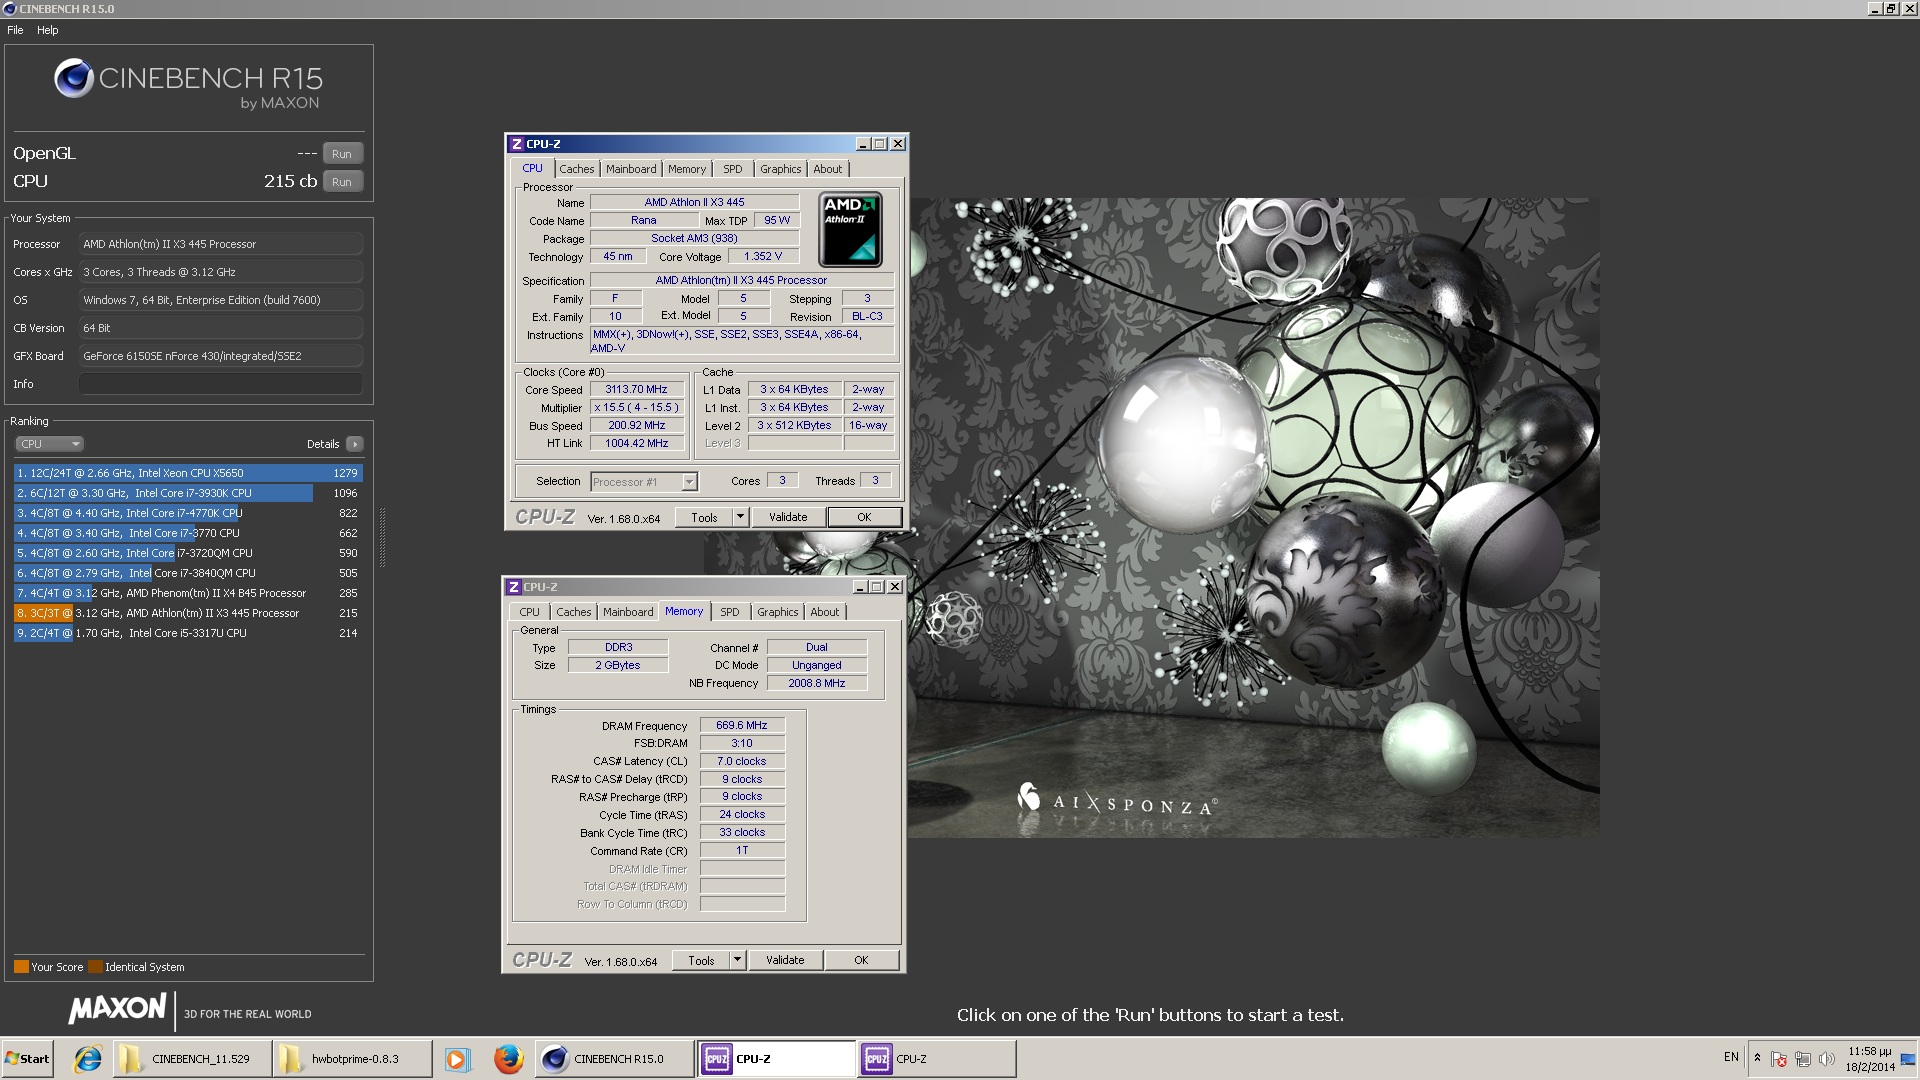Click the Your Score orange legend swatch

21,967
